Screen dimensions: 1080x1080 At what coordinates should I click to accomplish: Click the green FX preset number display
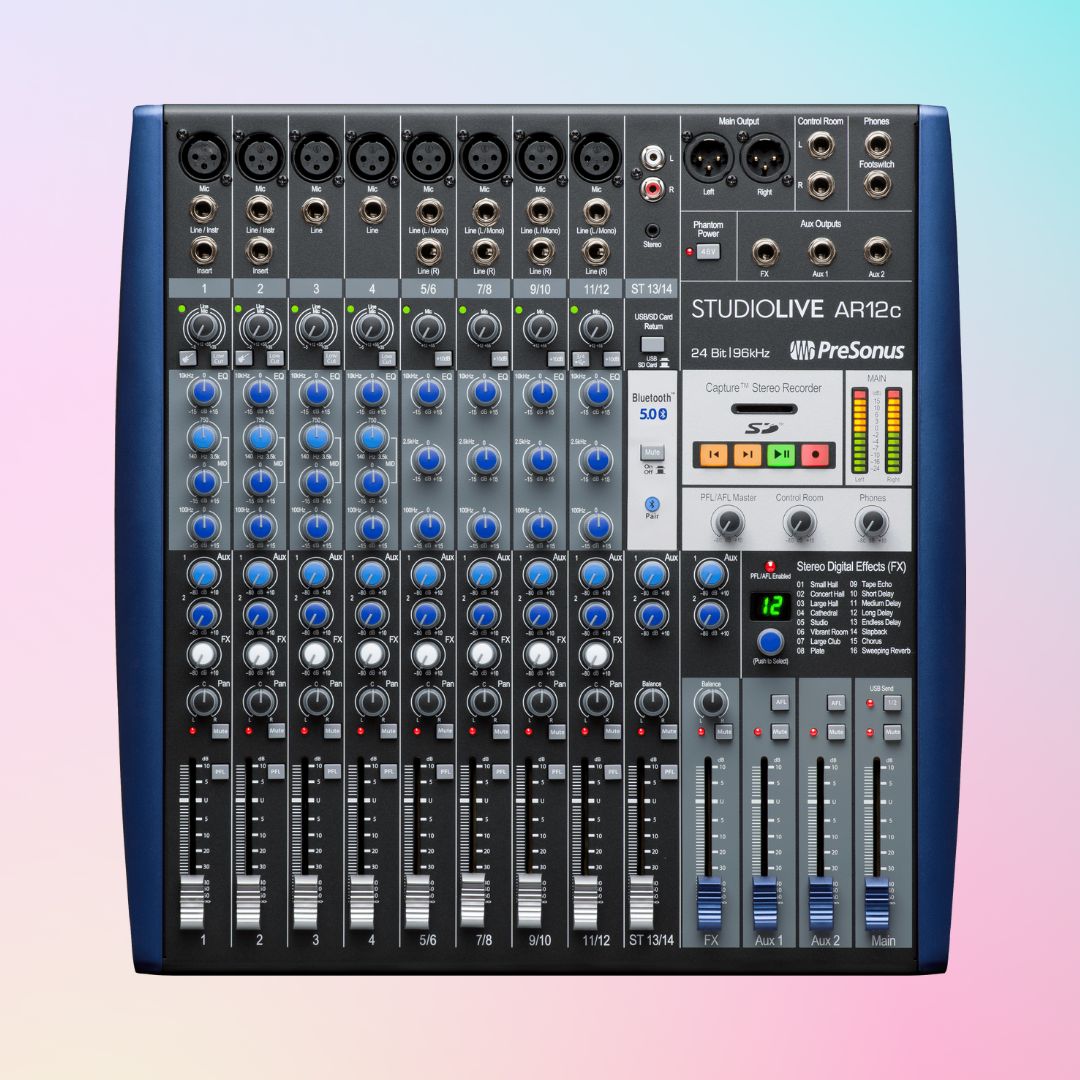pyautogui.click(x=770, y=605)
